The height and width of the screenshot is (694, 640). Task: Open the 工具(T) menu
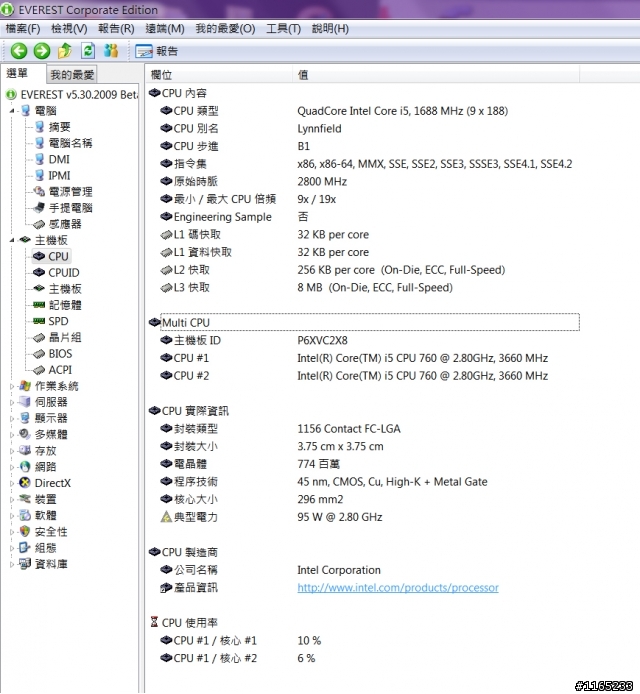pos(283,29)
